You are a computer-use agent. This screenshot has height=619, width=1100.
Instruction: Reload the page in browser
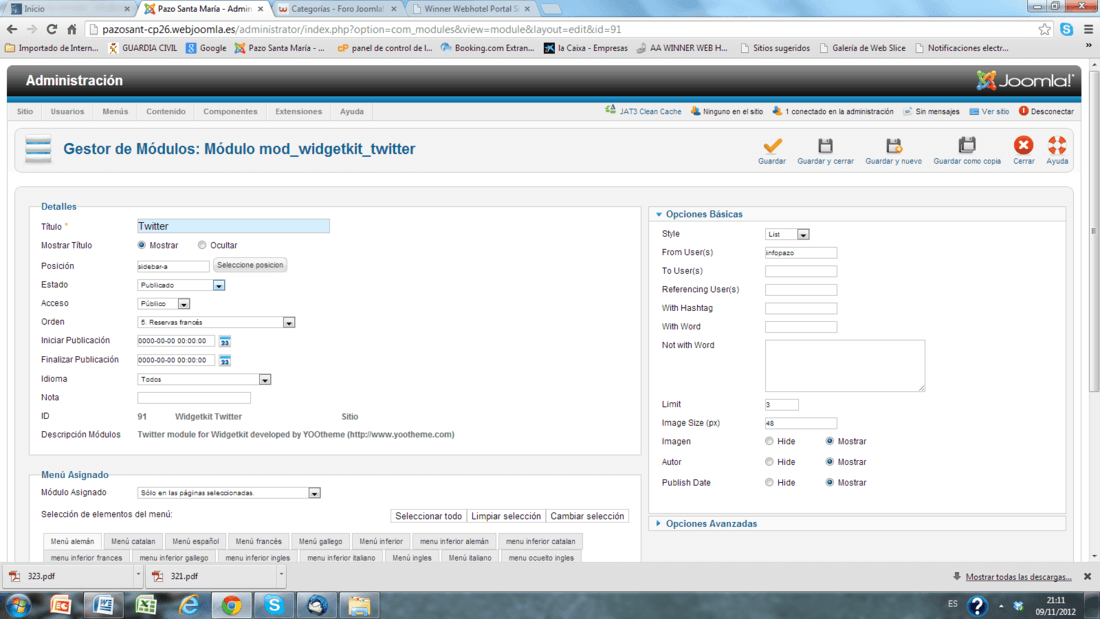[51, 29]
